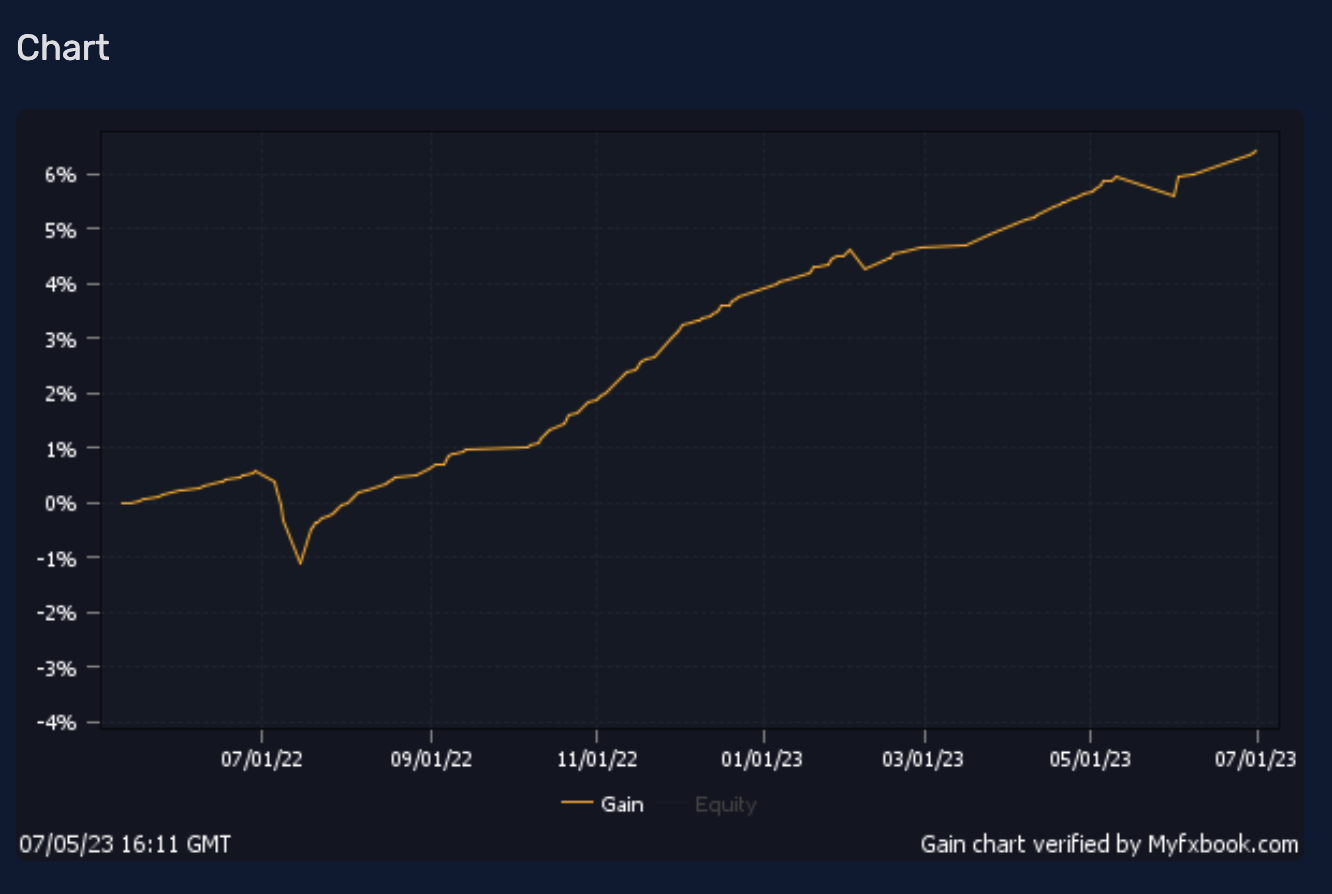
Task: Click the orange Gain legend line swatch
Action: 578,804
